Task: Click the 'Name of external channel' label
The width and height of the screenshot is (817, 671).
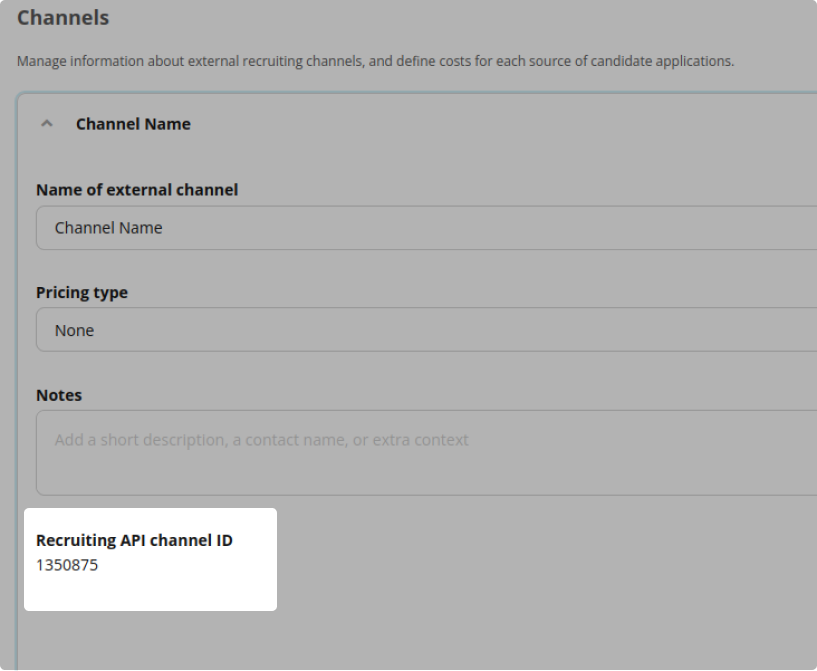Action: click(137, 190)
